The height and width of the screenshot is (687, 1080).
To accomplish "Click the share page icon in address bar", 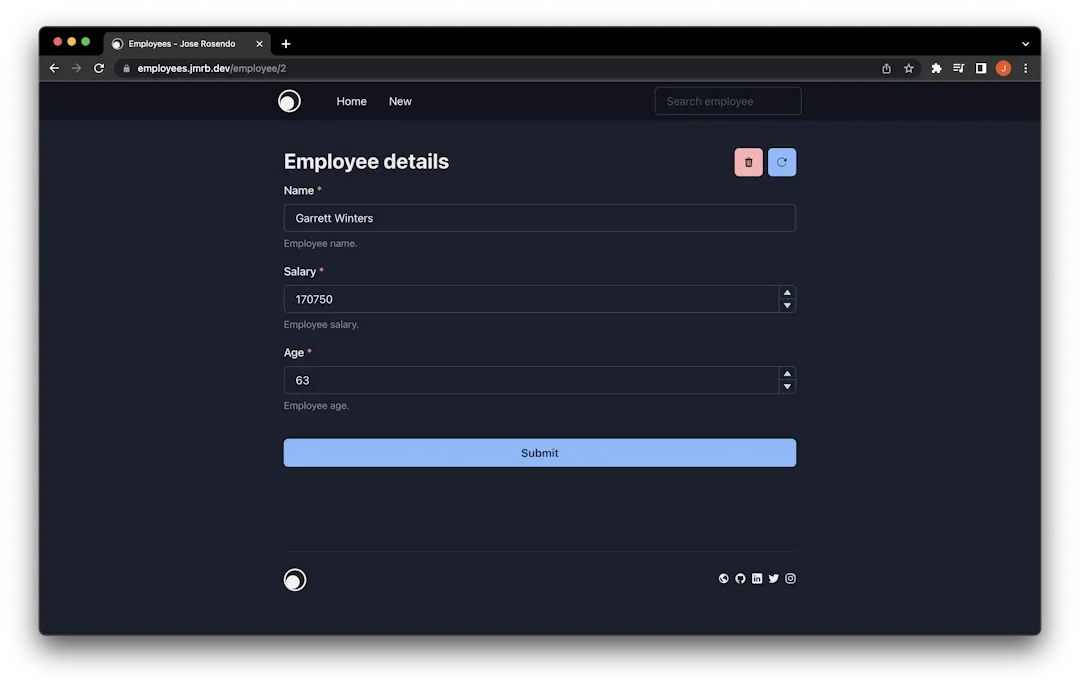I will coord(886,68).
